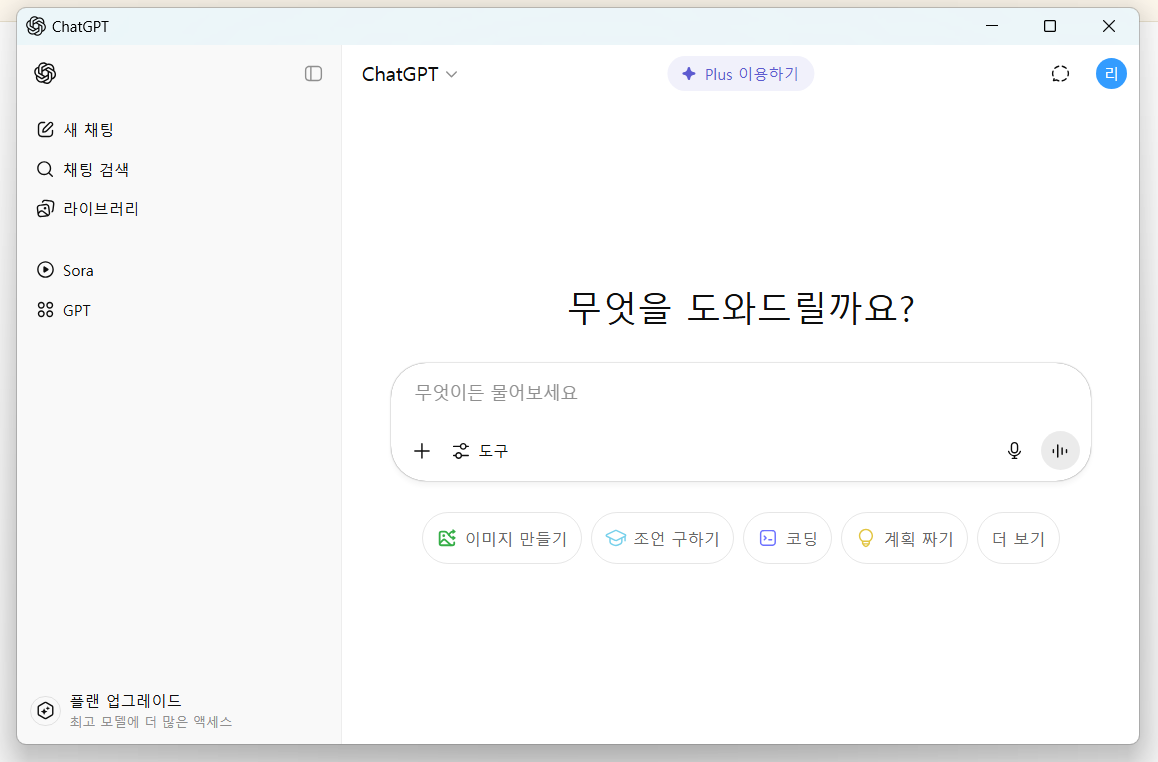Select the 이미지 만들기 suggestion chip
Viewport: 1158px width, 762px height.
[501, 538]
